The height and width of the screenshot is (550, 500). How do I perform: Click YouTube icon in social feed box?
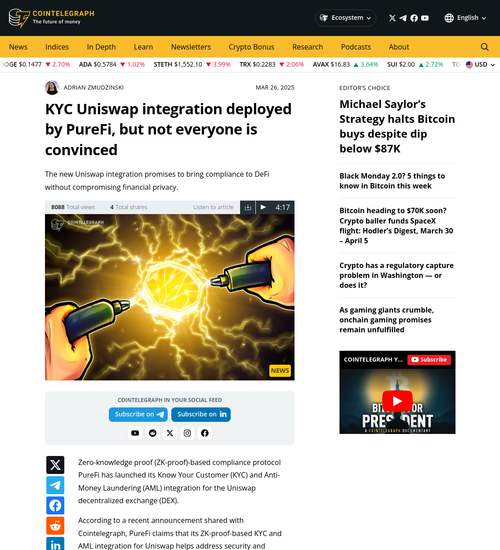click(135, 433)
